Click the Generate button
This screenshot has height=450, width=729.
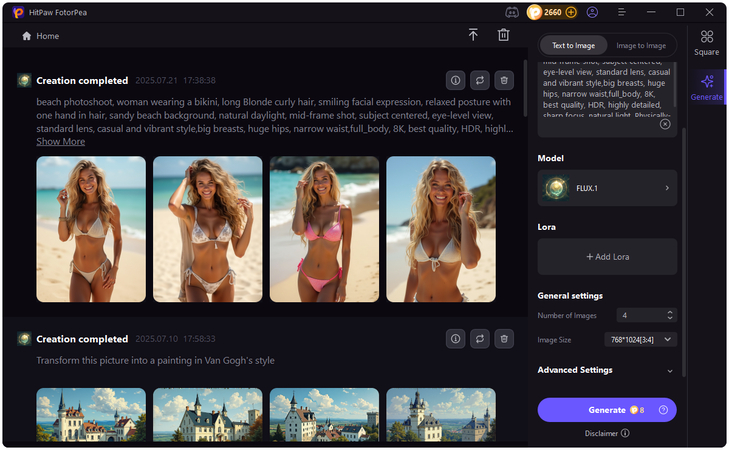tap(607, 410)
